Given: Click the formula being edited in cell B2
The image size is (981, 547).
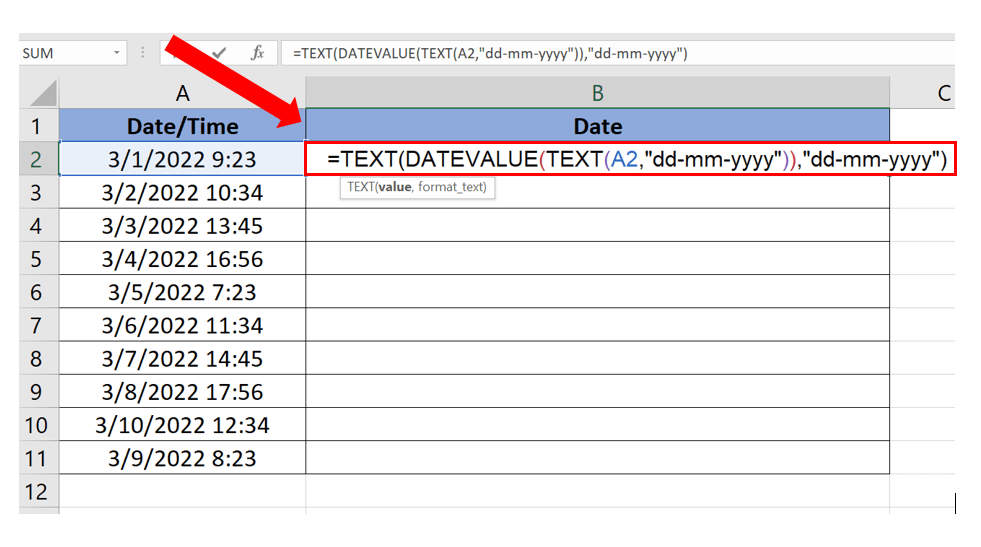Looking at the screenshot, I should click(x=637, y=160).
